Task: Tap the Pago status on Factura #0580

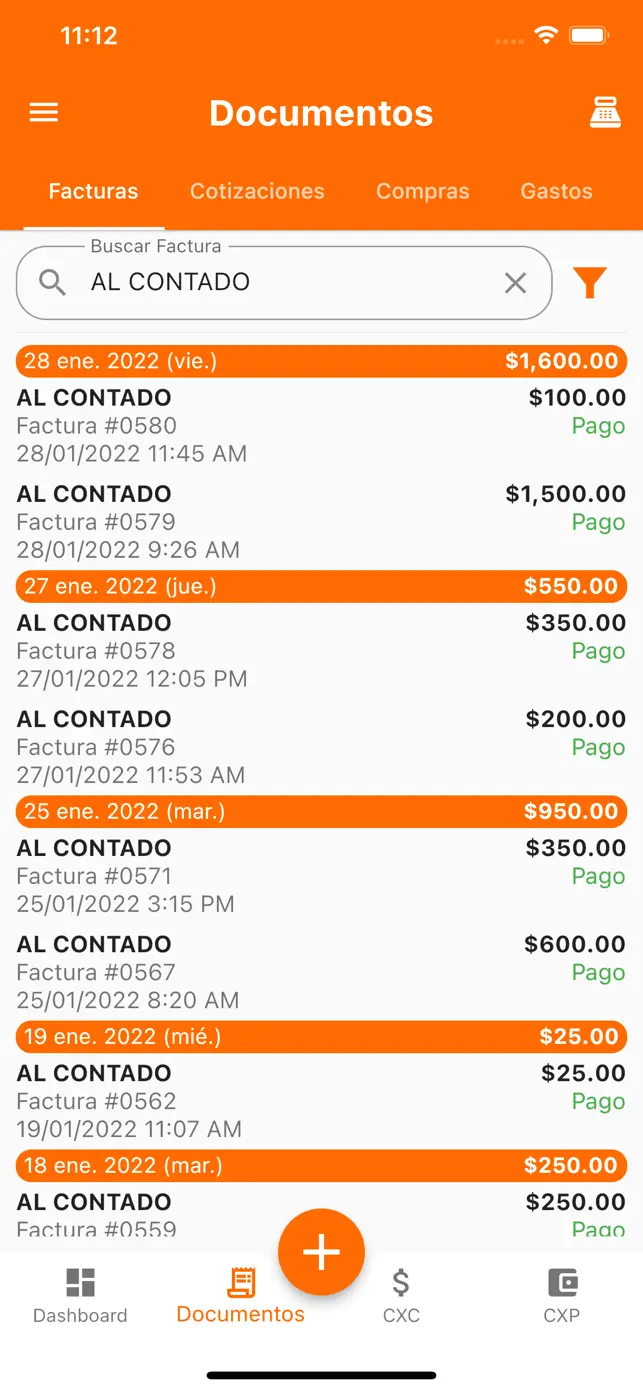Action: 599,425
